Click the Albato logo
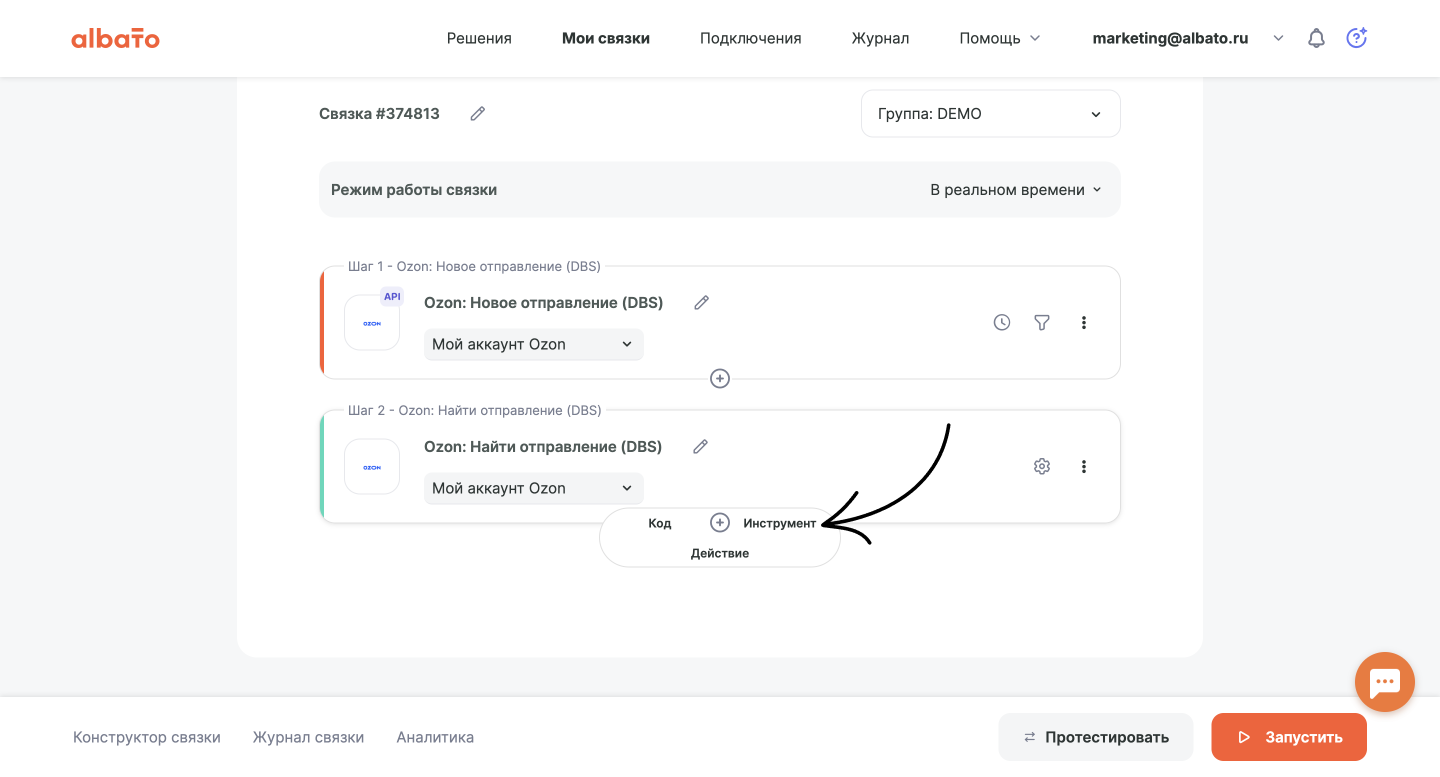Viewport: 1440px width, 777px height. pyautogui.click(x=115, y=39)
